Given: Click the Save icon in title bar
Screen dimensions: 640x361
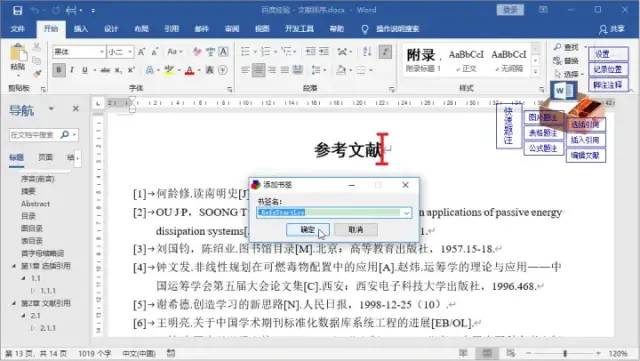Looking at the screenshot, I should click(17, 10).
